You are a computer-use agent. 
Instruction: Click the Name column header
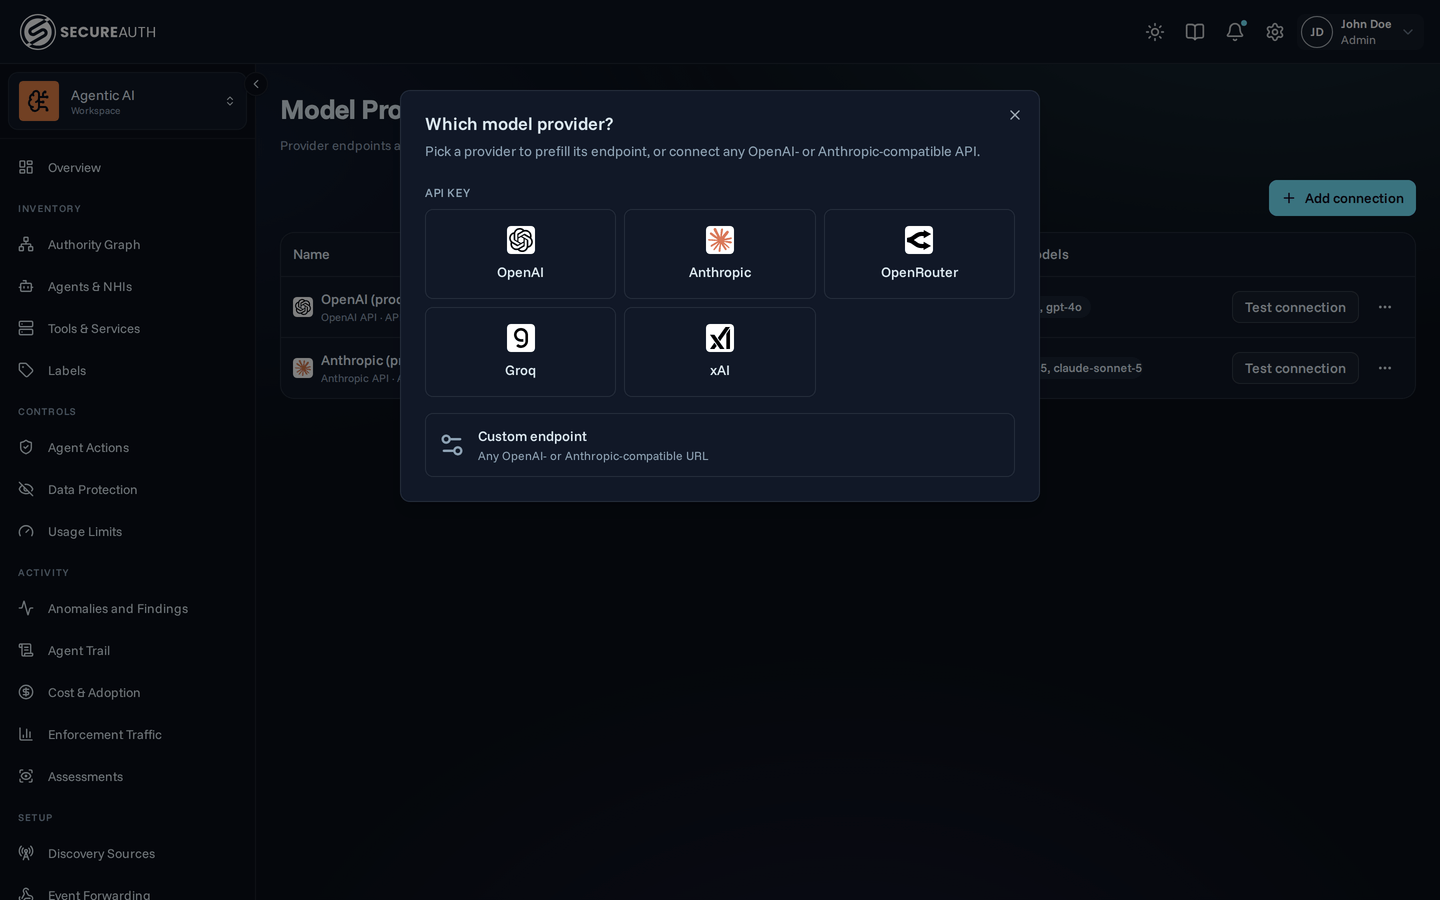(x=311, y=255)
